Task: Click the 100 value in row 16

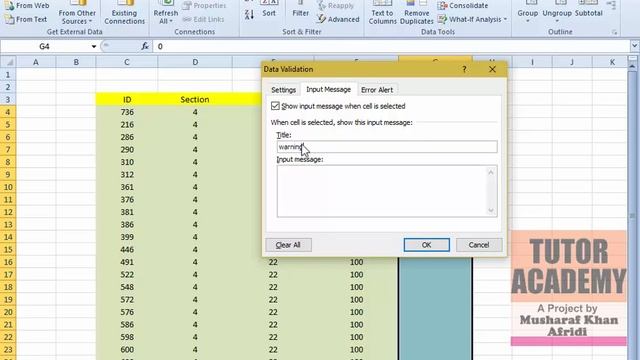Action: [356, 262]
